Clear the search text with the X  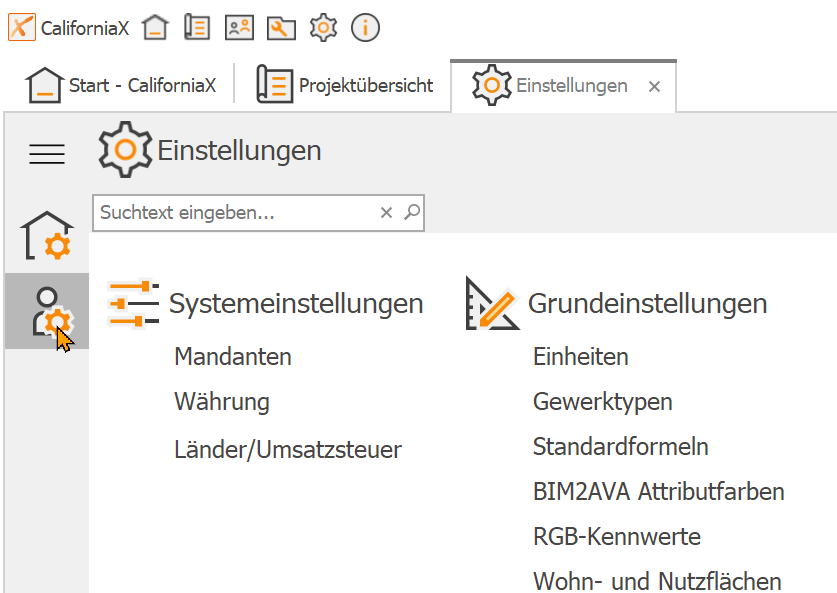[386, 212]
